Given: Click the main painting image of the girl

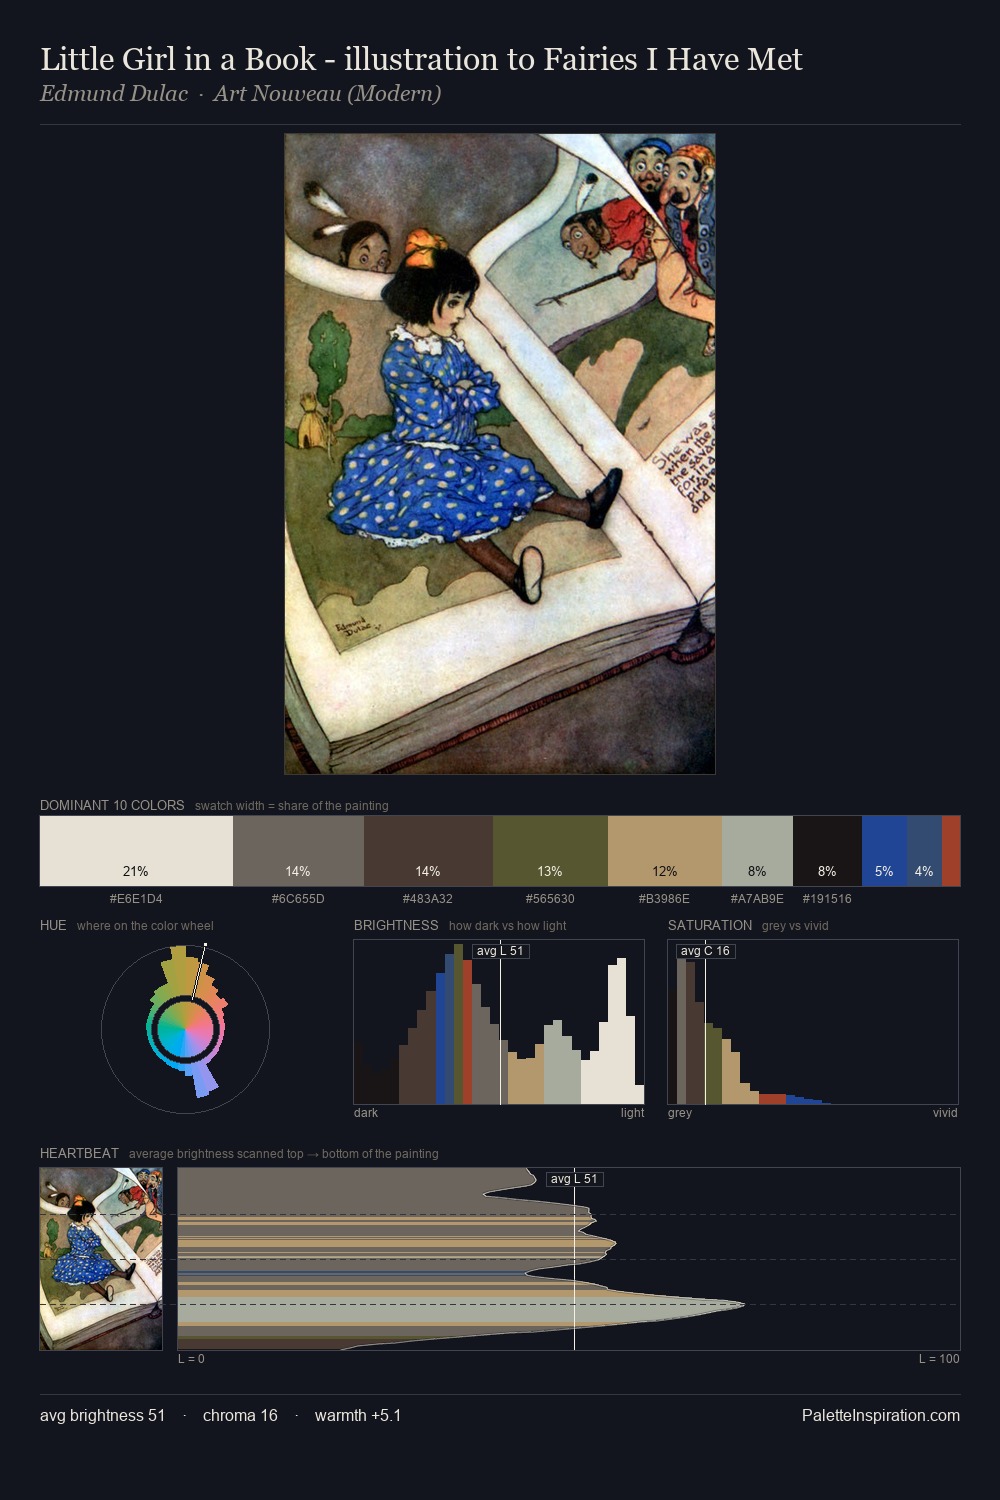Looking at the screenshot, I should click(x=500, y=454).
